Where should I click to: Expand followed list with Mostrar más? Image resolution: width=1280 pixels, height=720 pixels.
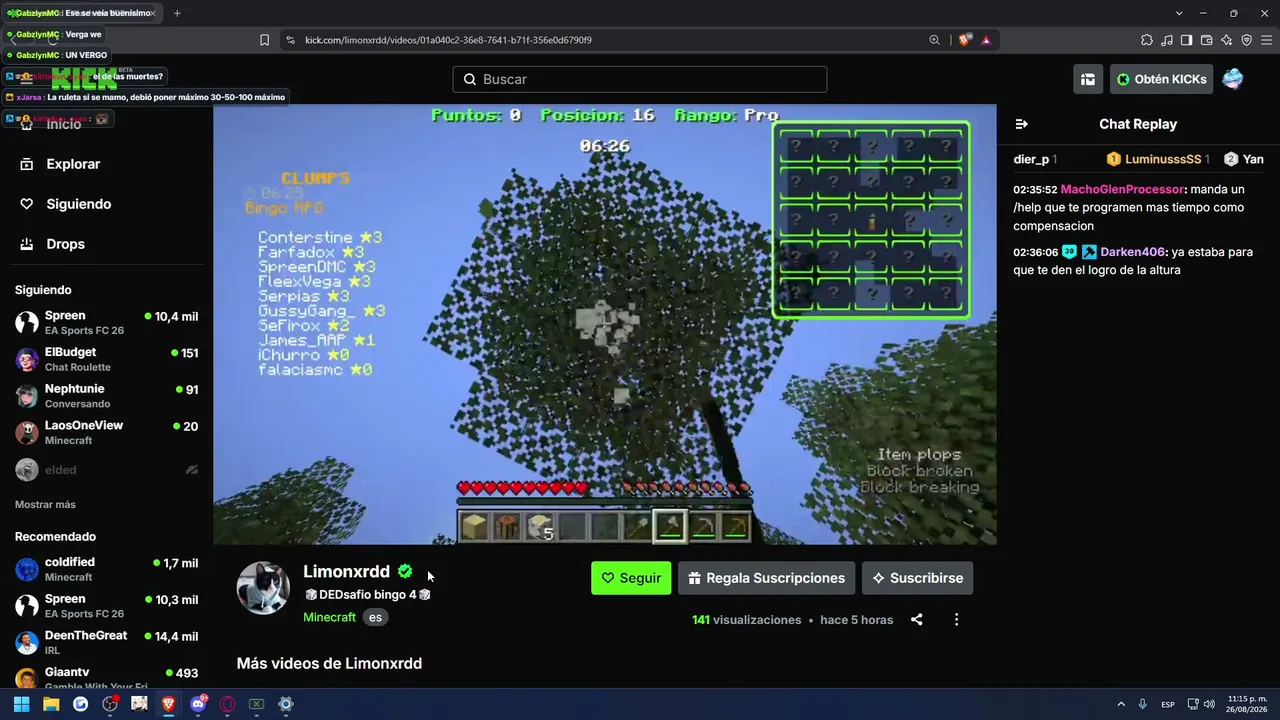pos(45,504)
